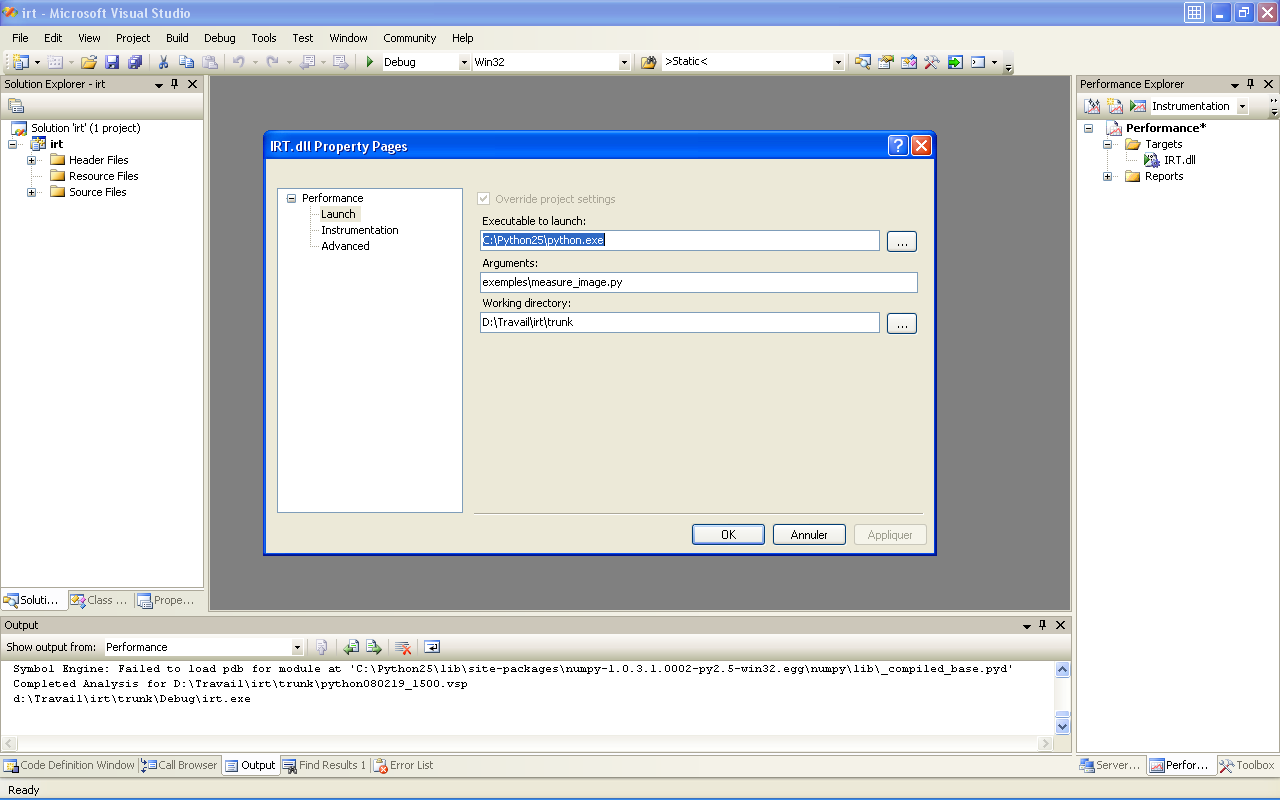The width and height of the screenshot is (1280, 800).
Task: Click the Properties icon in Solution Explorer
Action: (x=16, y=106)
